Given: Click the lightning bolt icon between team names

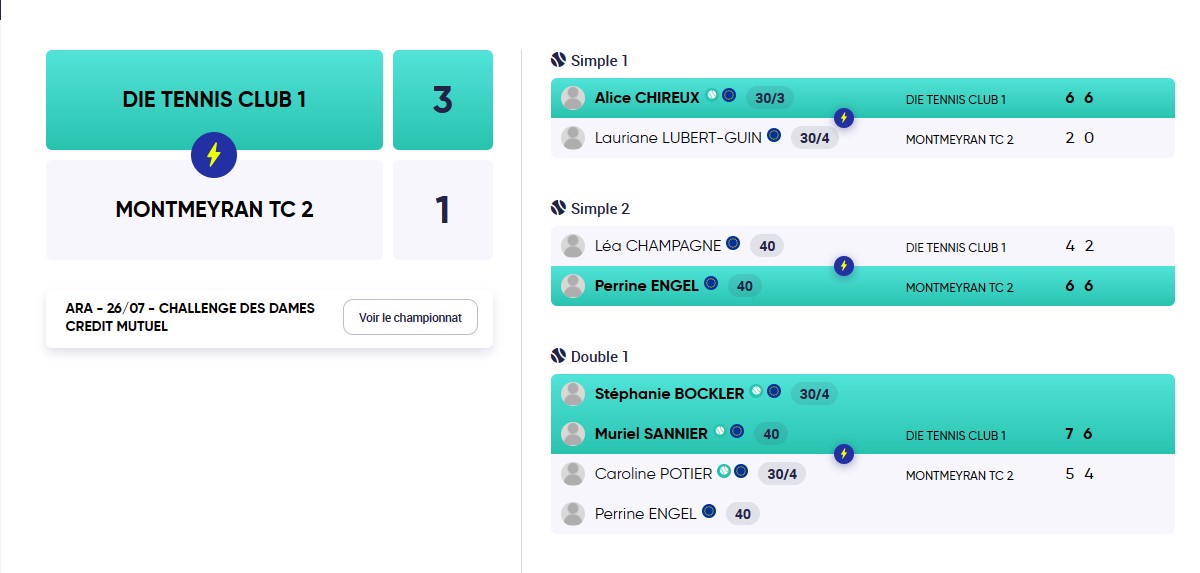Looking at the screenshot, I should 214,155.
